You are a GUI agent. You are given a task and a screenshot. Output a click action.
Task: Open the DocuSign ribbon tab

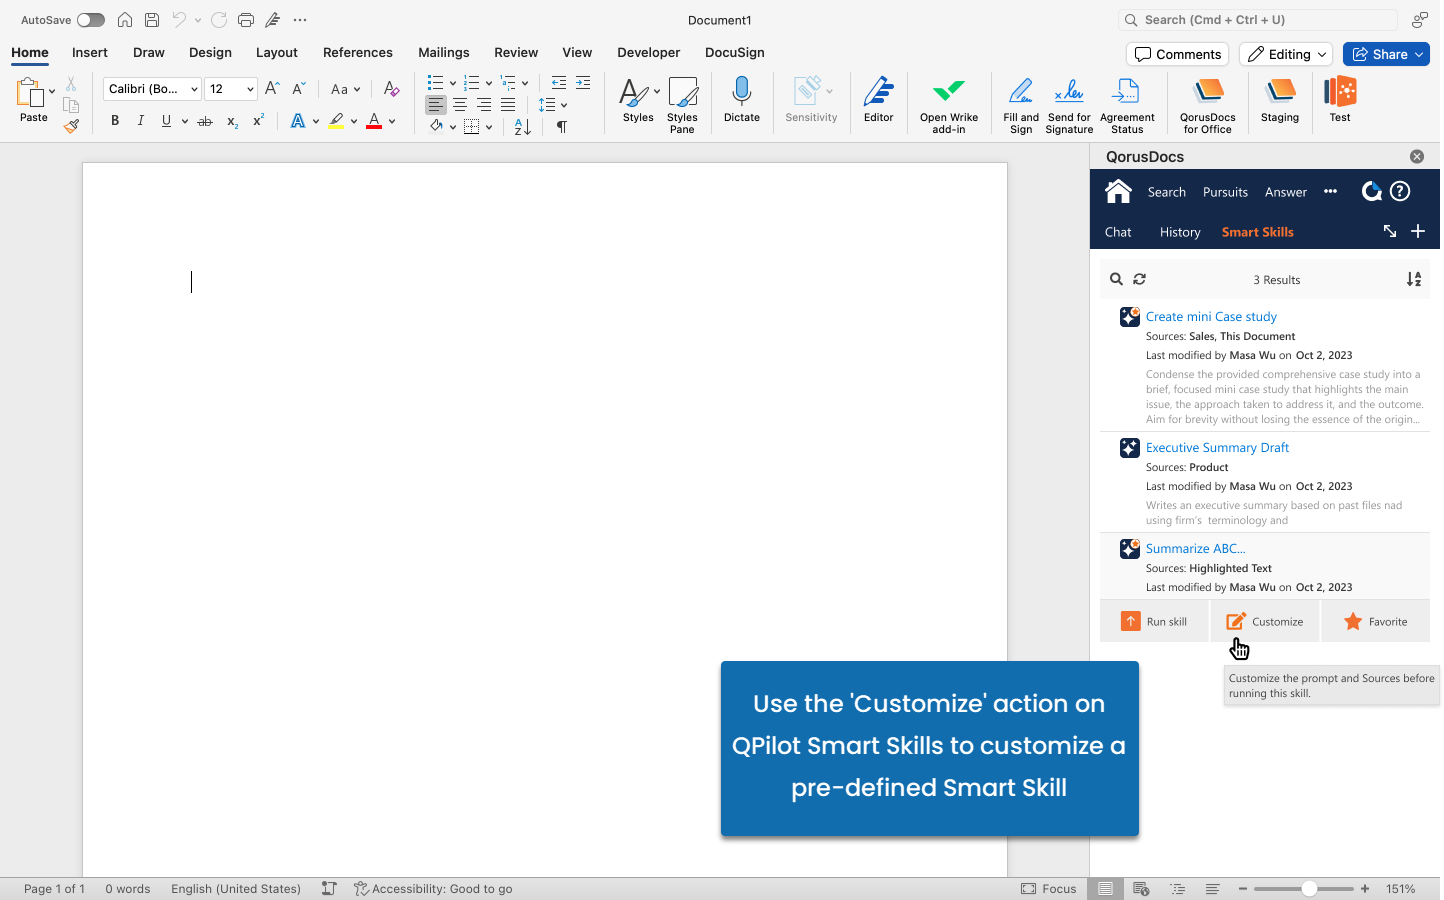(x=735, y=52)
